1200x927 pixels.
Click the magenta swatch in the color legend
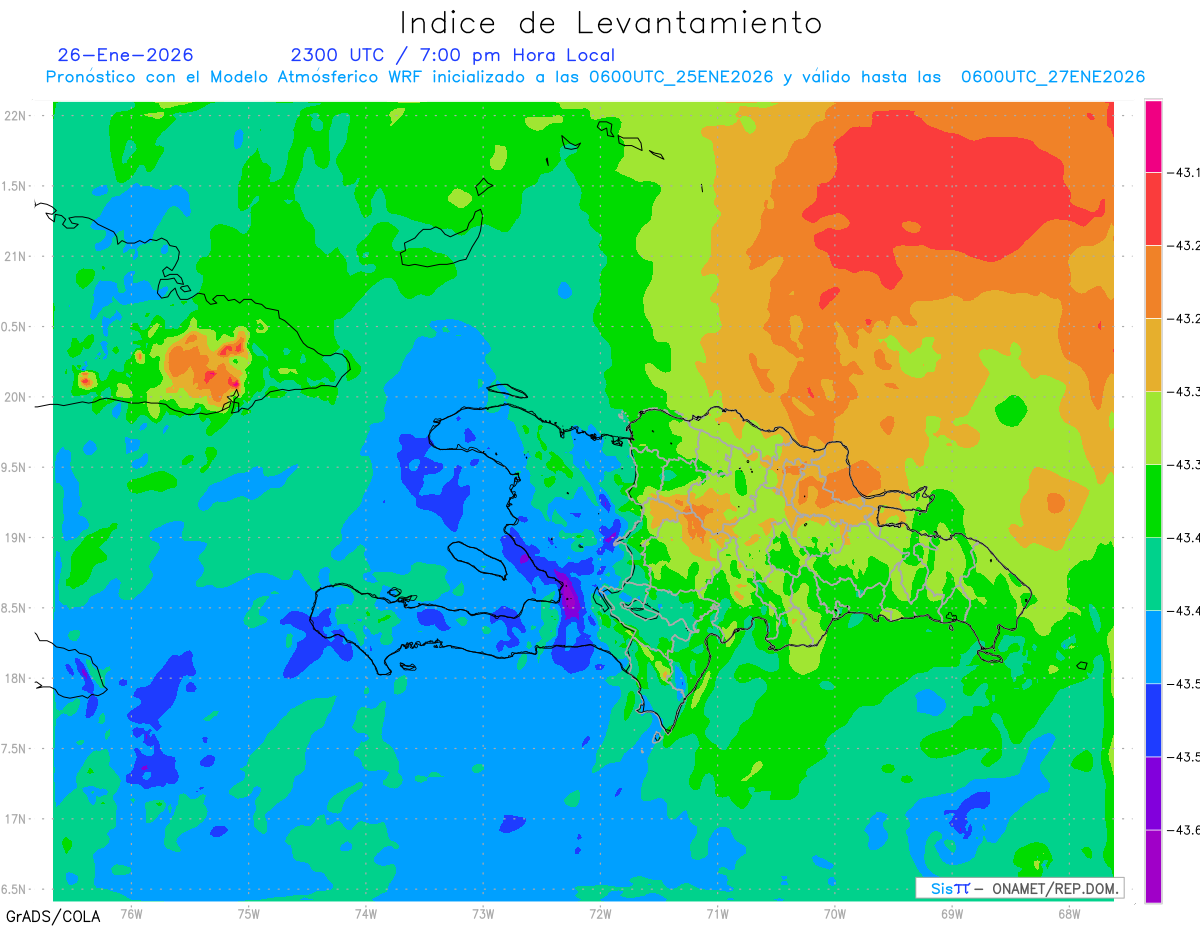[1153, 136]
